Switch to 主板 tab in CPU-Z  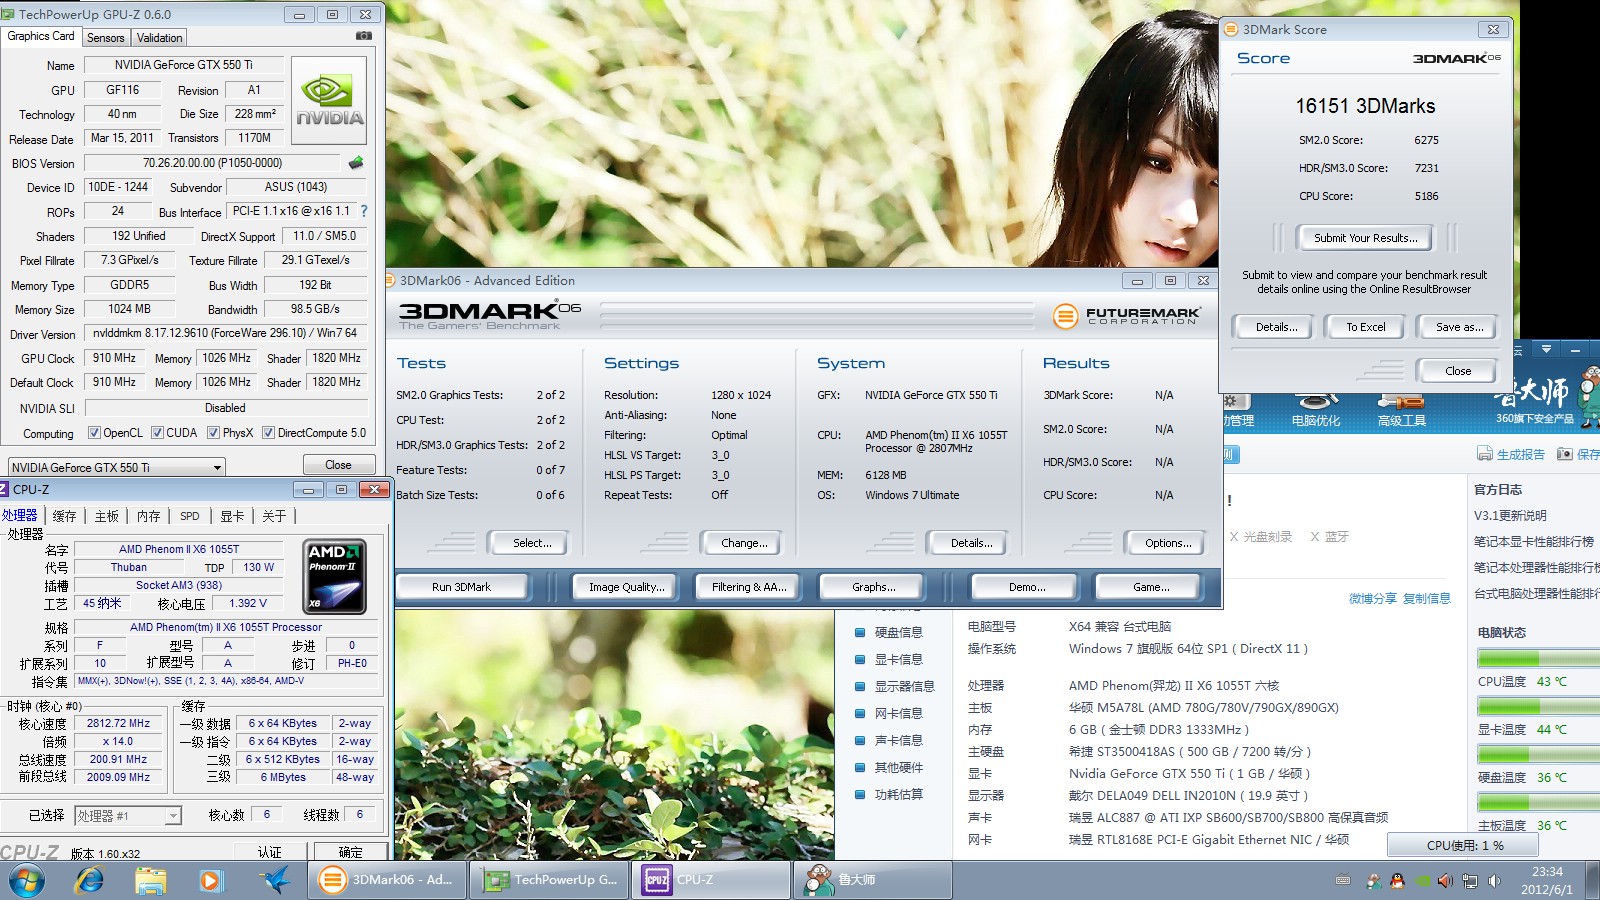click(x=106, y=516)
